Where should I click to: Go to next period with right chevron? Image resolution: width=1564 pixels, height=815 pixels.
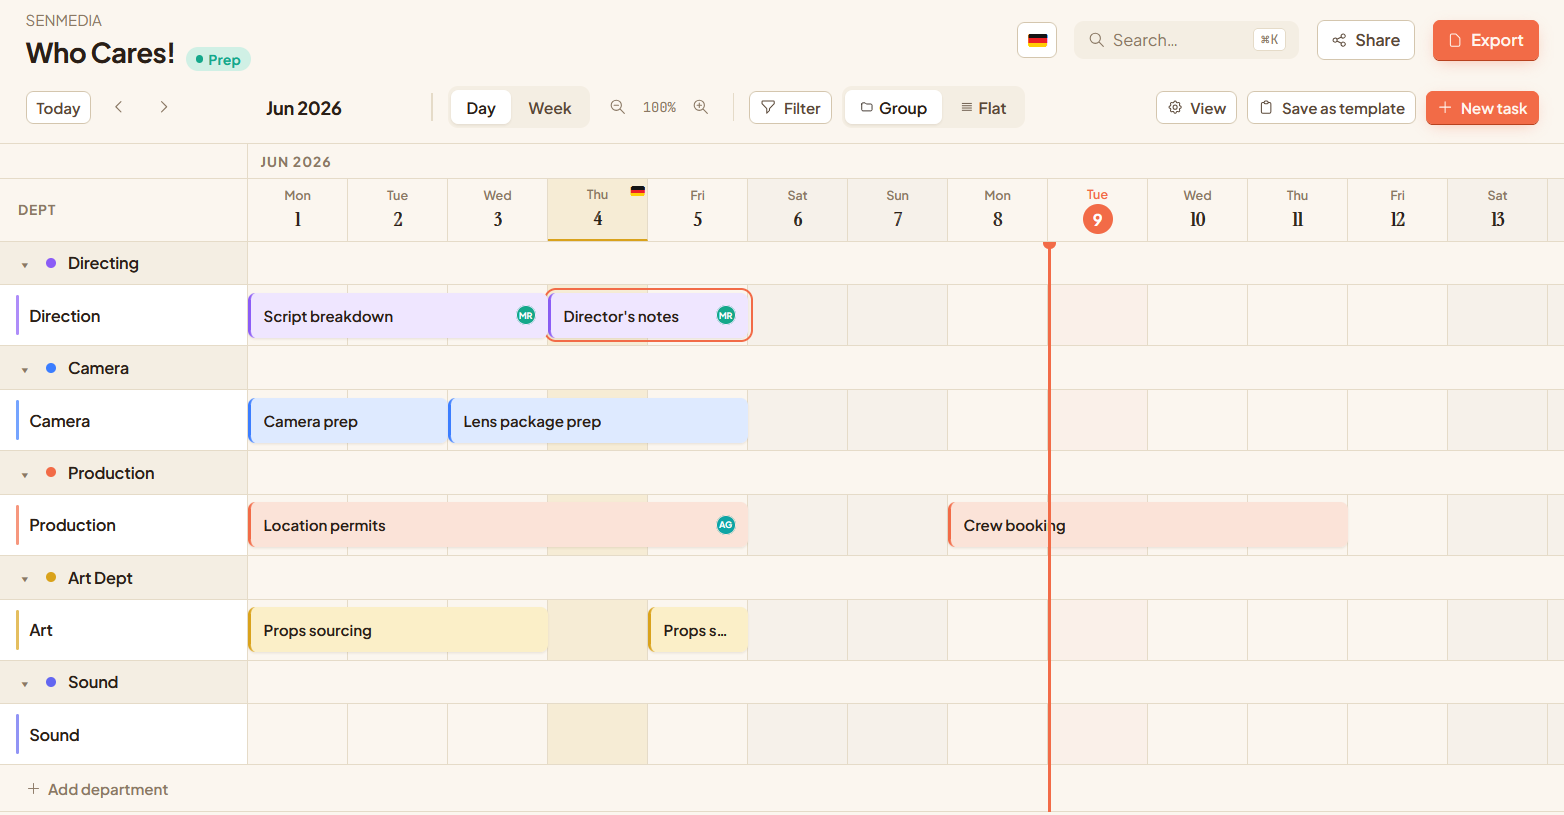[164, 107]
